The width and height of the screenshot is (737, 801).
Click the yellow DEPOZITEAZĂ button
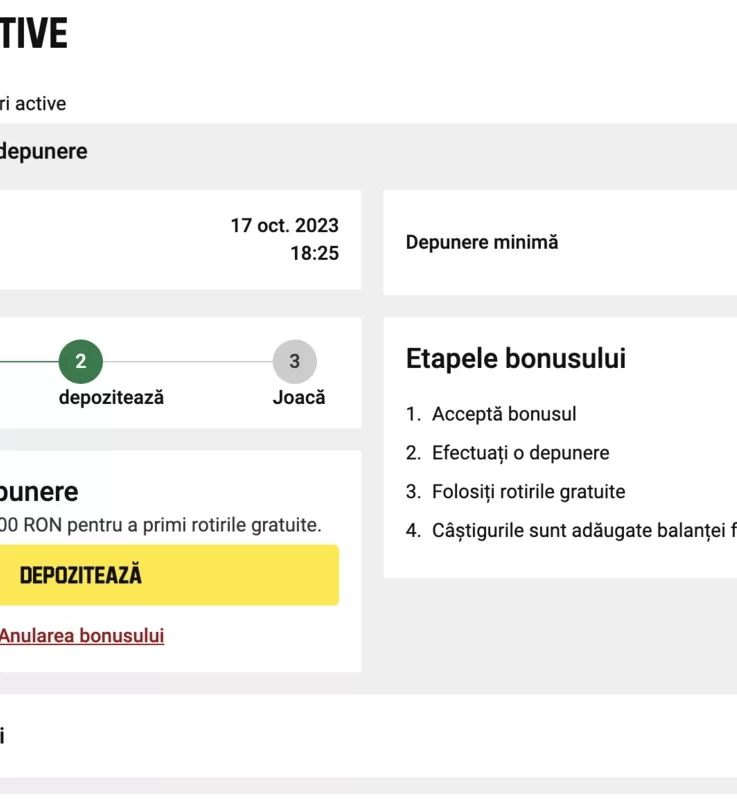169,575
